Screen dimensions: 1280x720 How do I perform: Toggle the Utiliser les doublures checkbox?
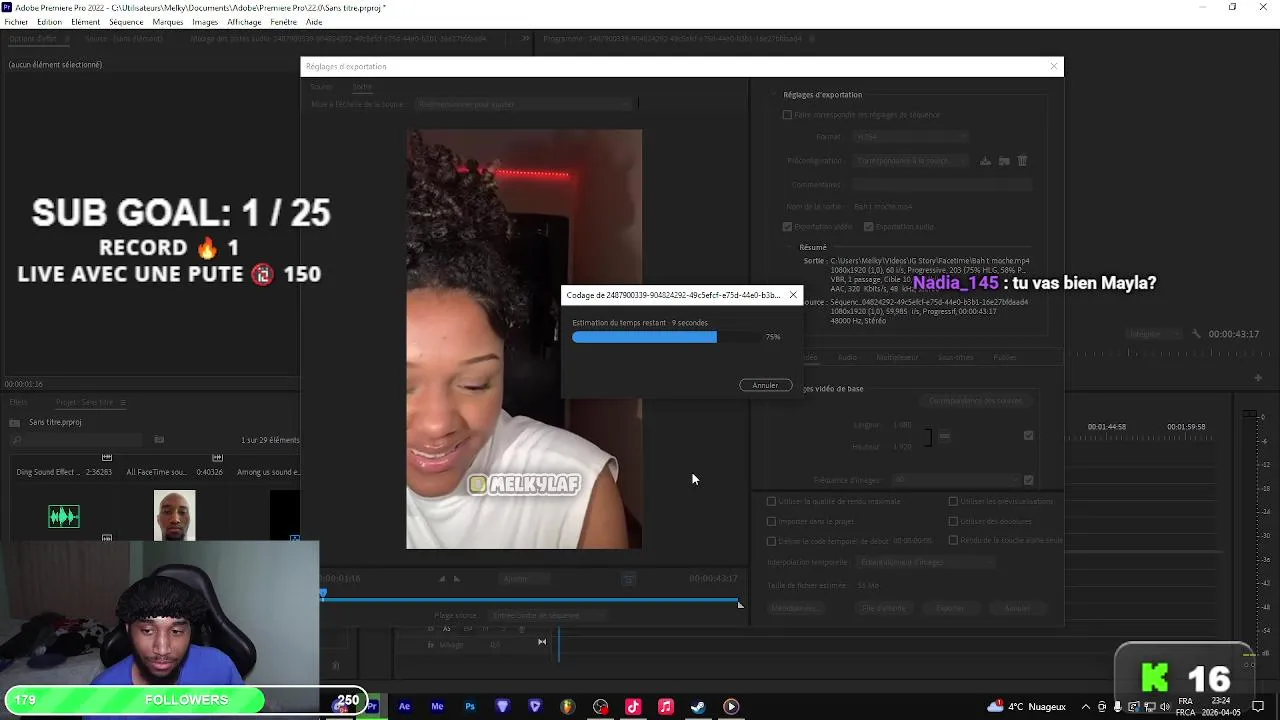coord(953,521)
